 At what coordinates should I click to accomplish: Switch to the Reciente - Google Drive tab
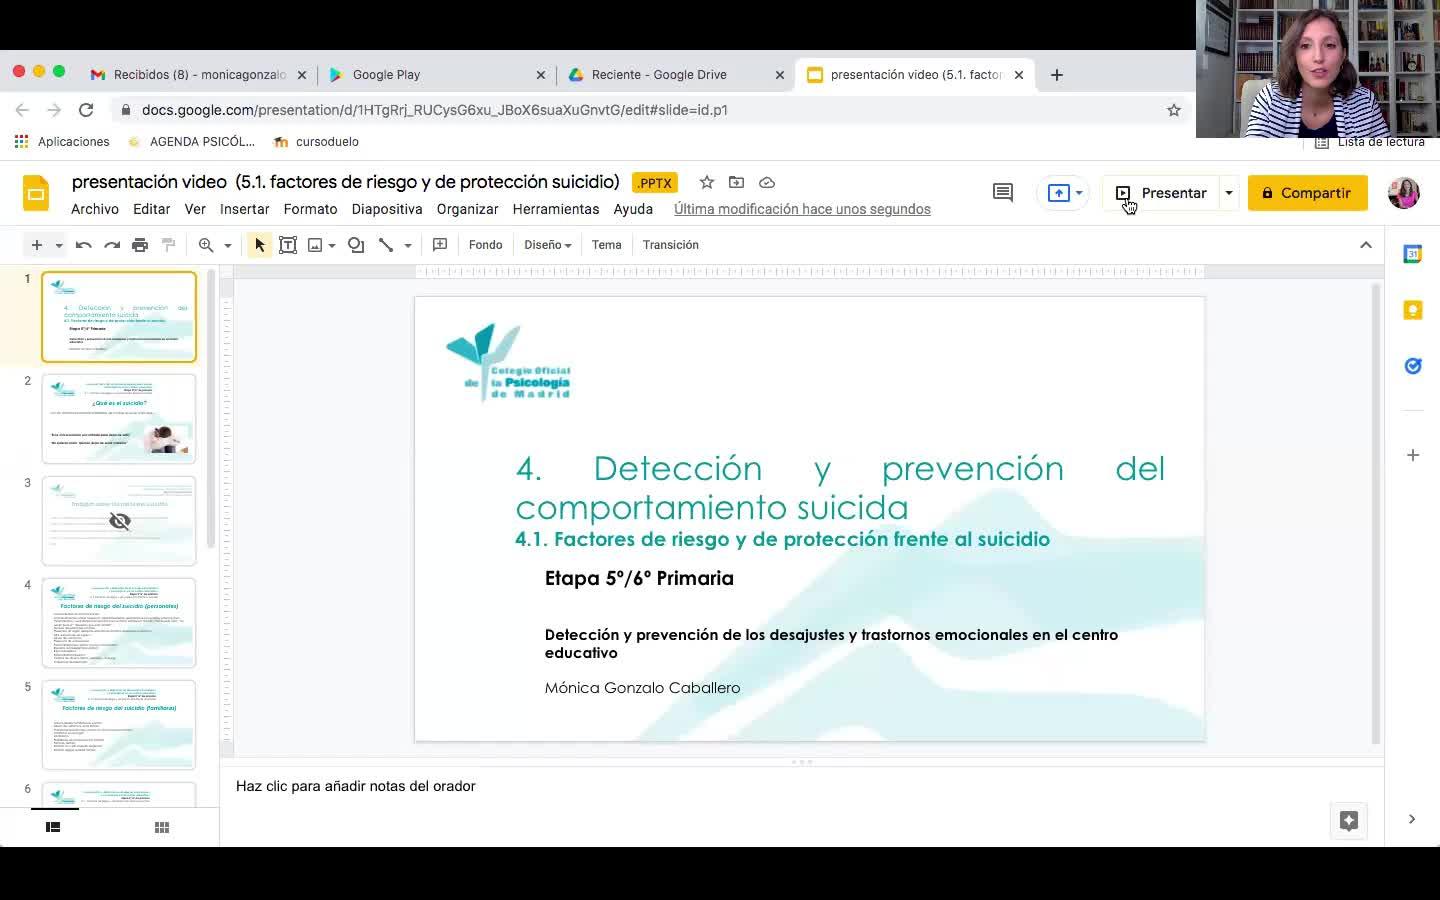[676, 74]
